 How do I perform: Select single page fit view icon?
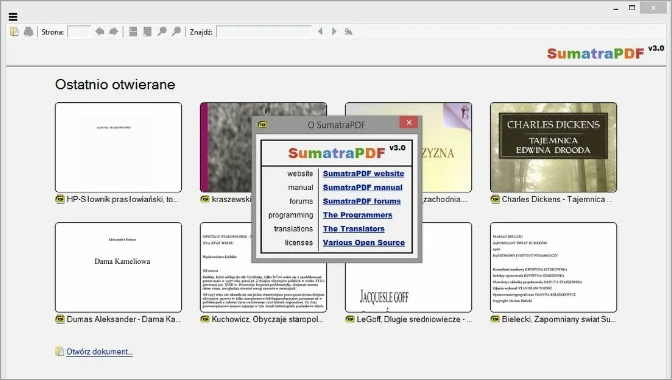[147, 32]
